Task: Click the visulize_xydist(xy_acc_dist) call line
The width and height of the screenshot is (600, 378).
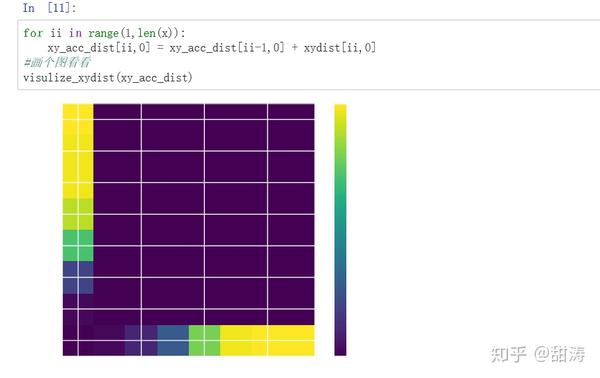Action: 108,78
